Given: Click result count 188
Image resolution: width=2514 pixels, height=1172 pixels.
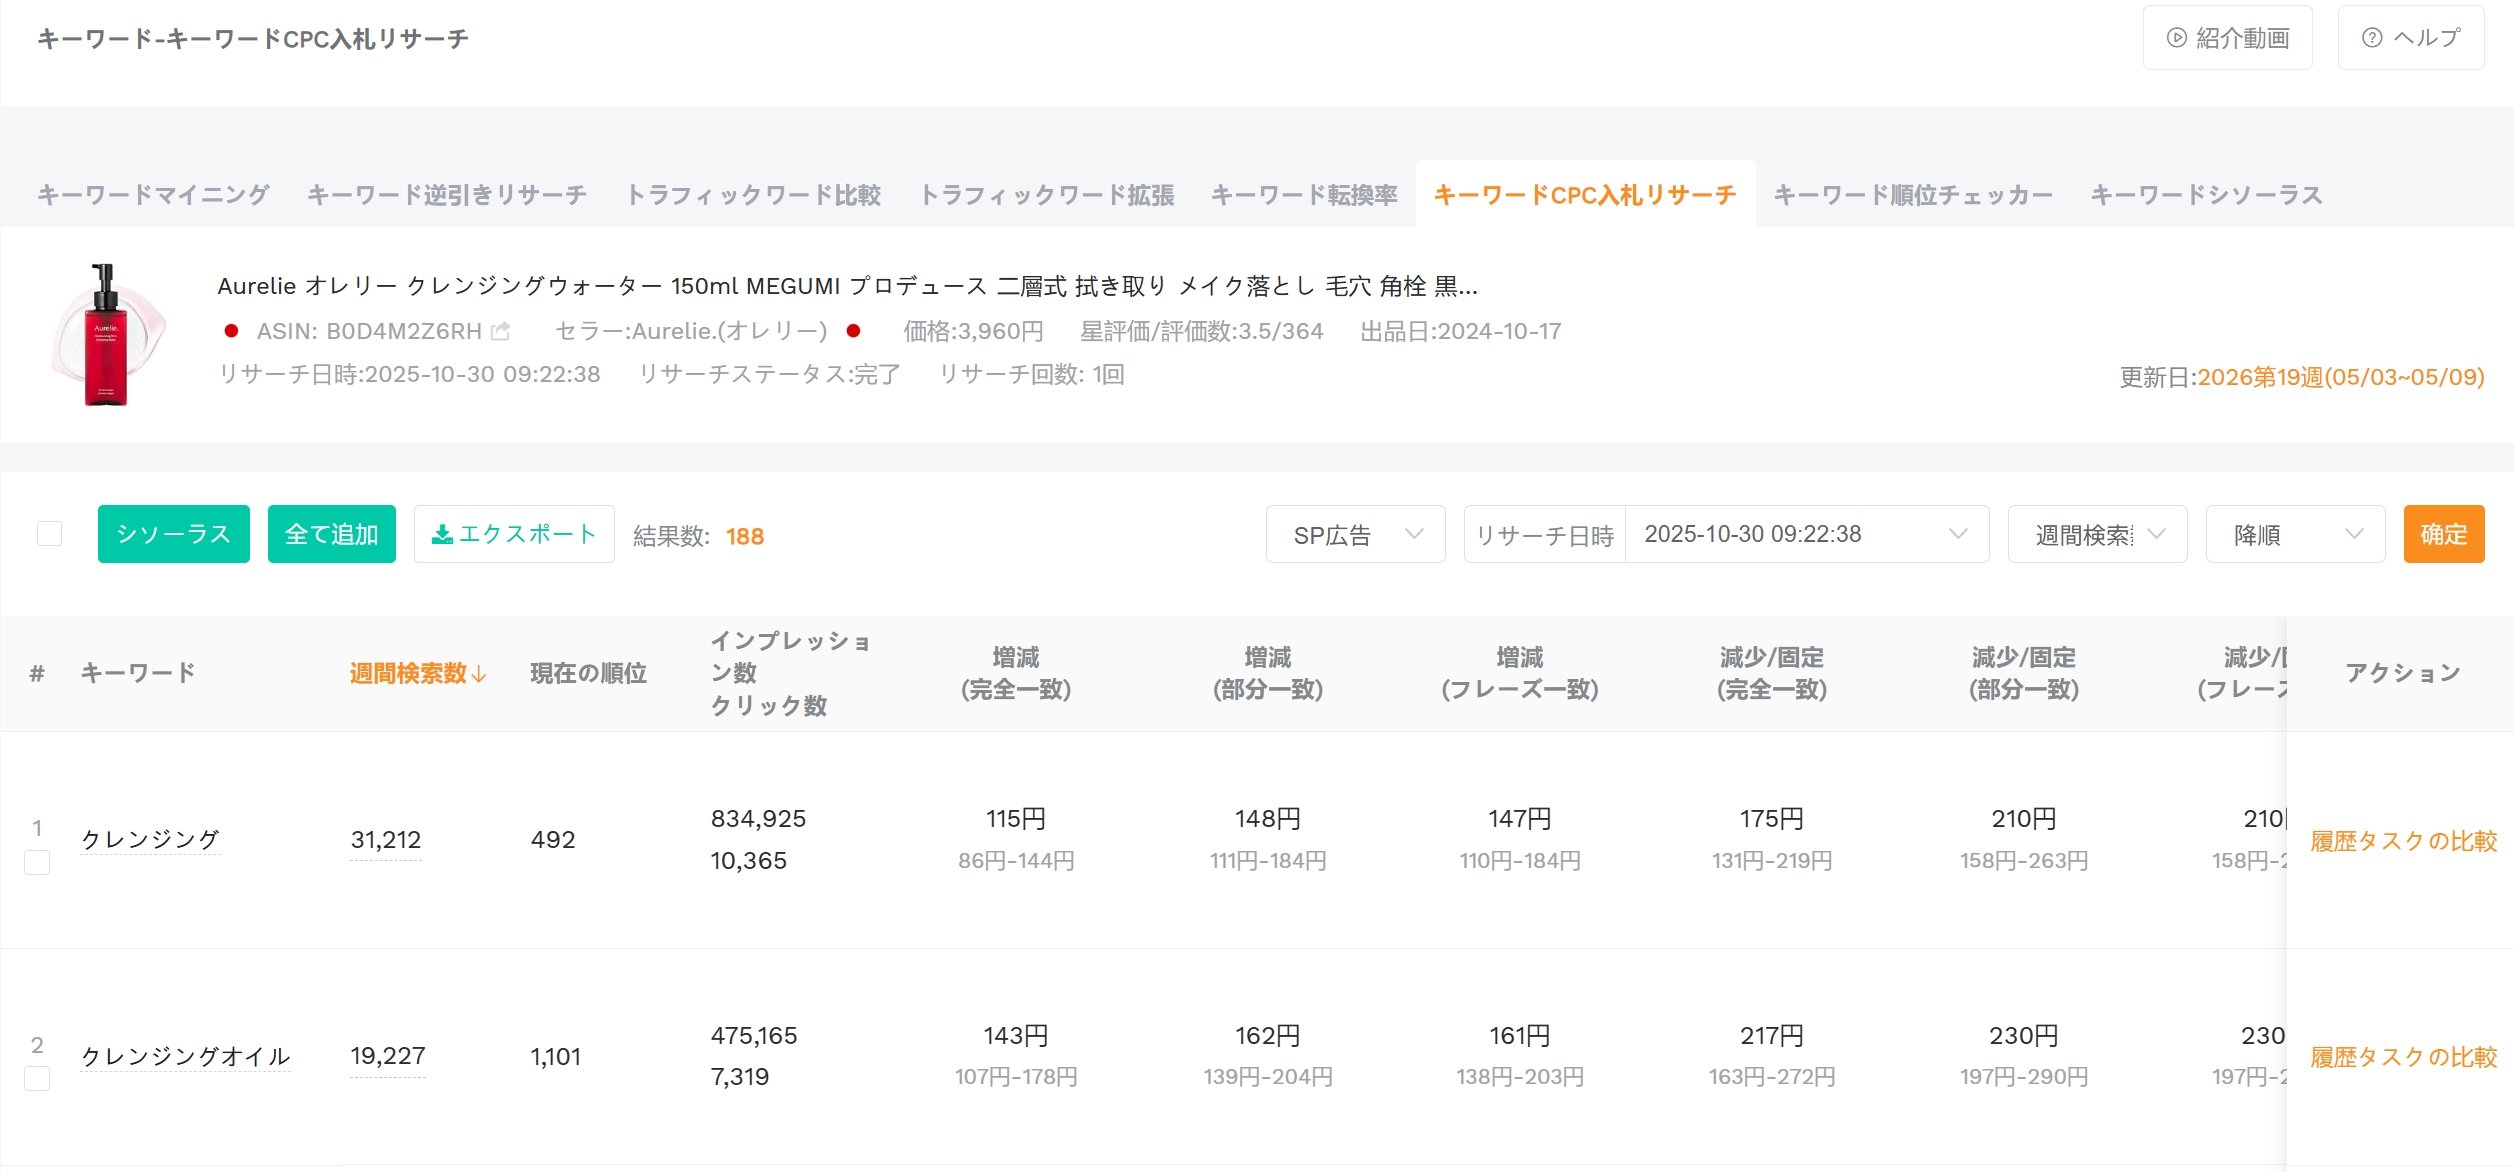Looking at the screenshot, I should coord(745,536).
